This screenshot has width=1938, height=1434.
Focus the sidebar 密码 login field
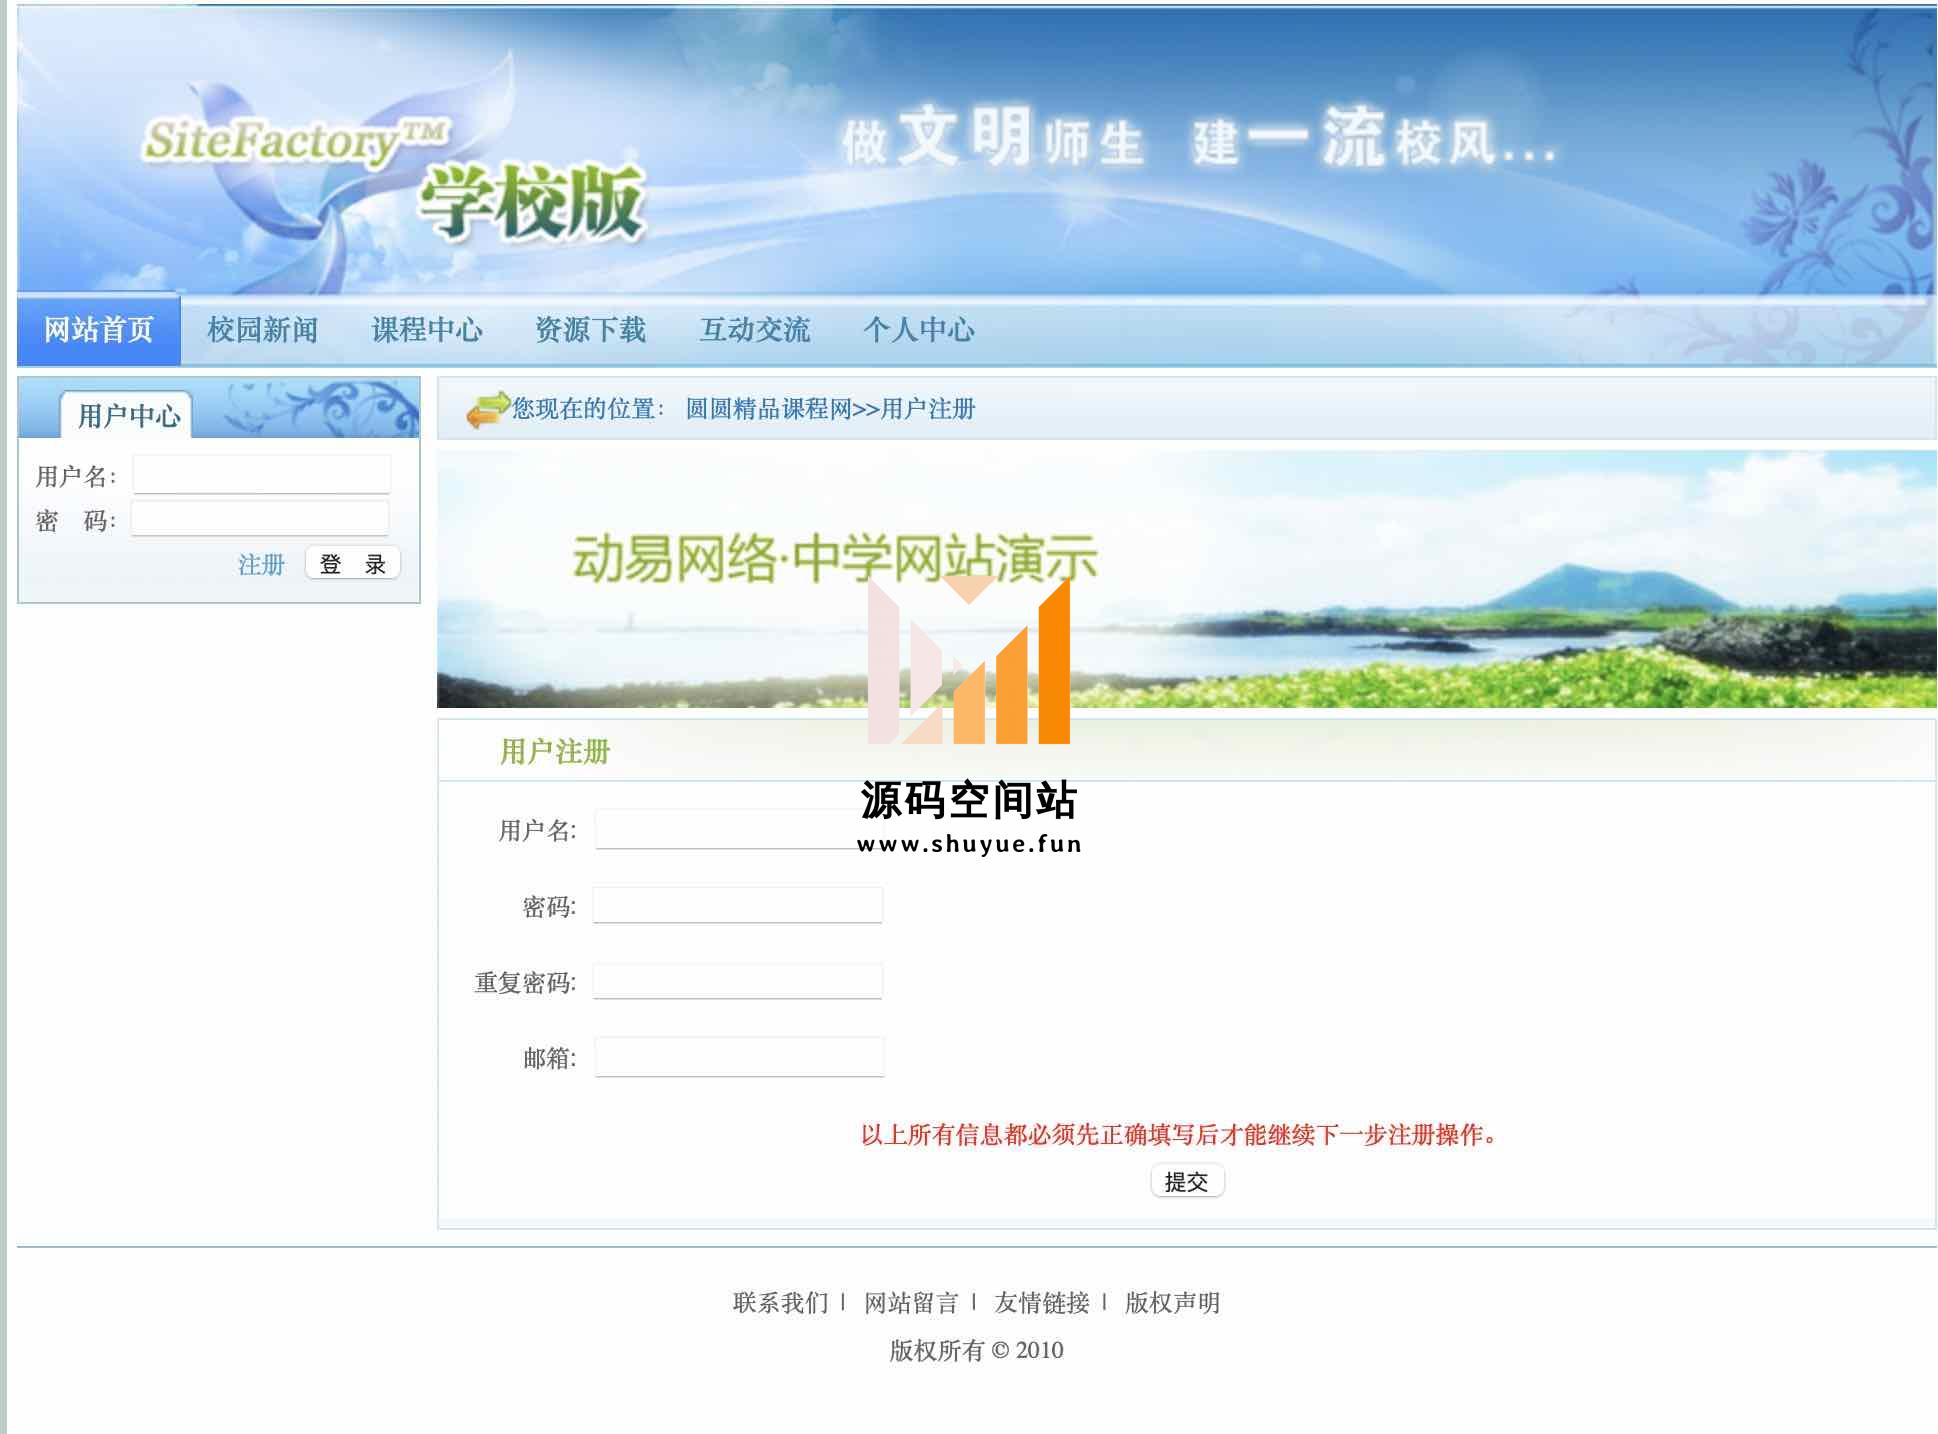(x=260, y=518)
